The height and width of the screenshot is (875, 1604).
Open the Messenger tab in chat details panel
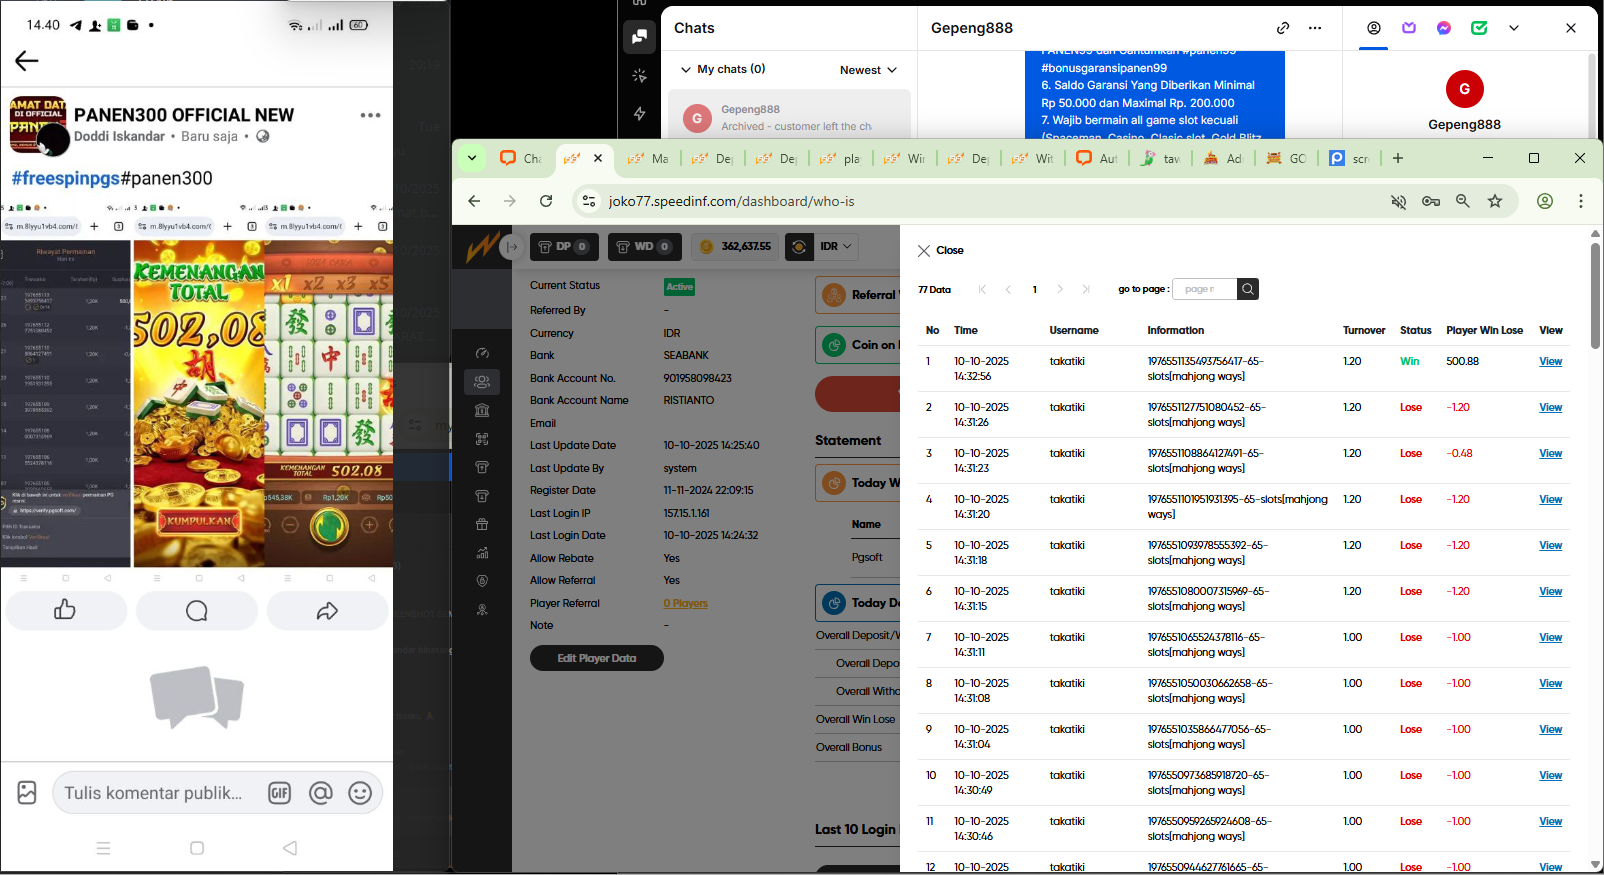coord(1444,28)
